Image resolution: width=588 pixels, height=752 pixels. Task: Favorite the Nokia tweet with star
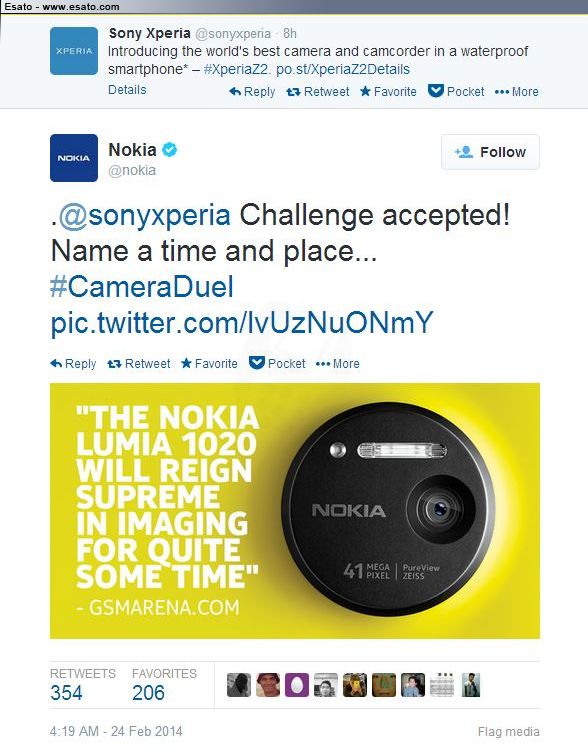coord(209,364)
